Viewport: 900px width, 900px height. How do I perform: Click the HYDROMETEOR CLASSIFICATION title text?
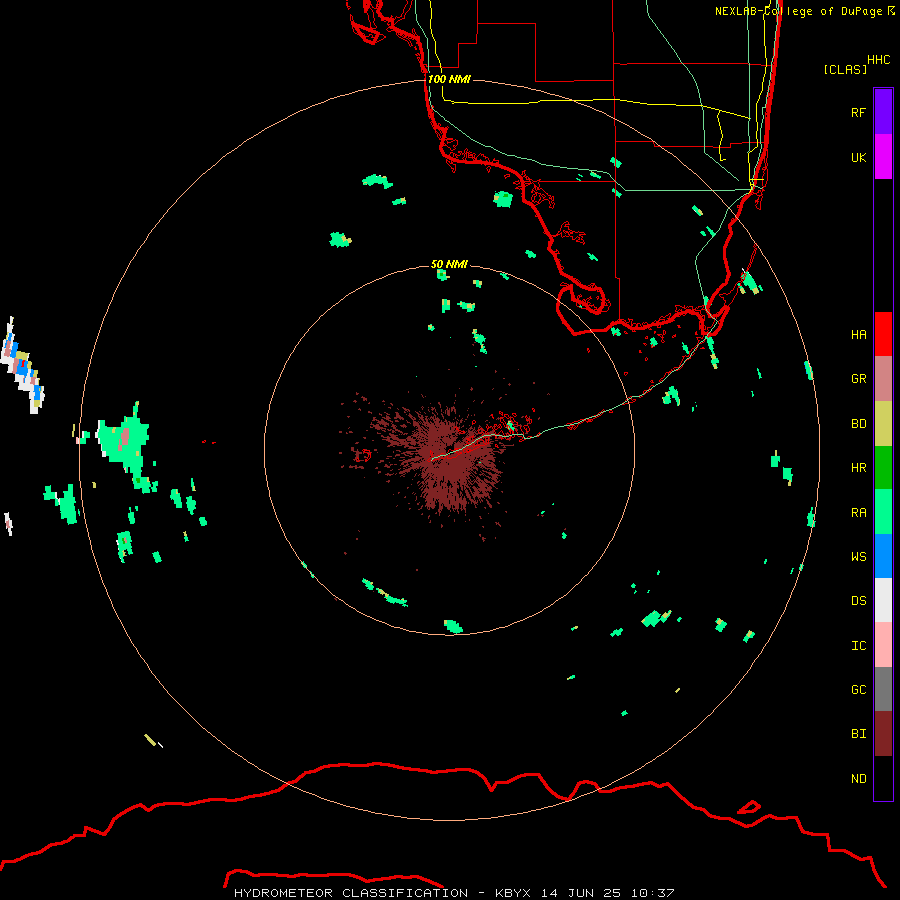click(x=351, y=893)
